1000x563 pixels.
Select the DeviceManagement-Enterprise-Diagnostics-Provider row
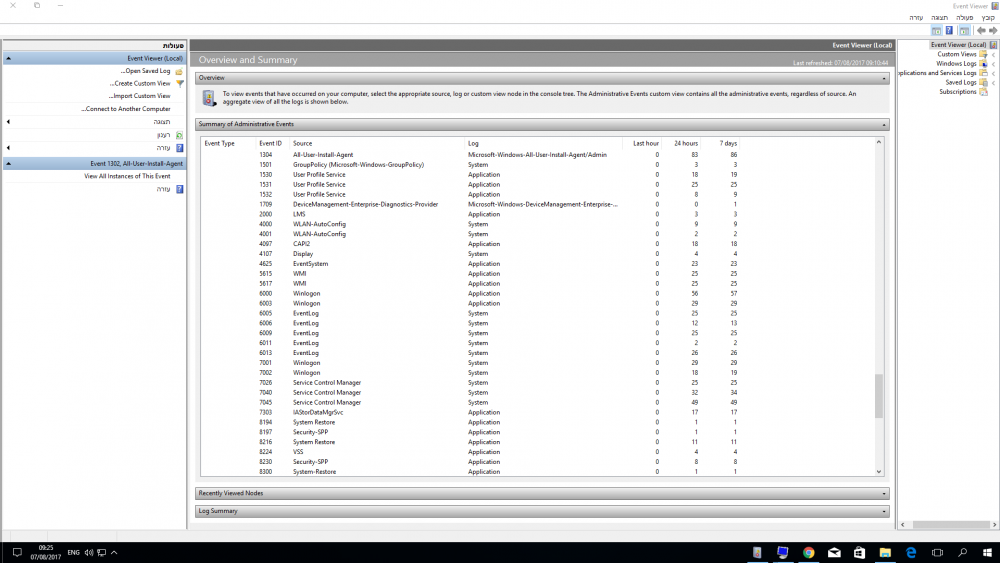pos(472,205)
